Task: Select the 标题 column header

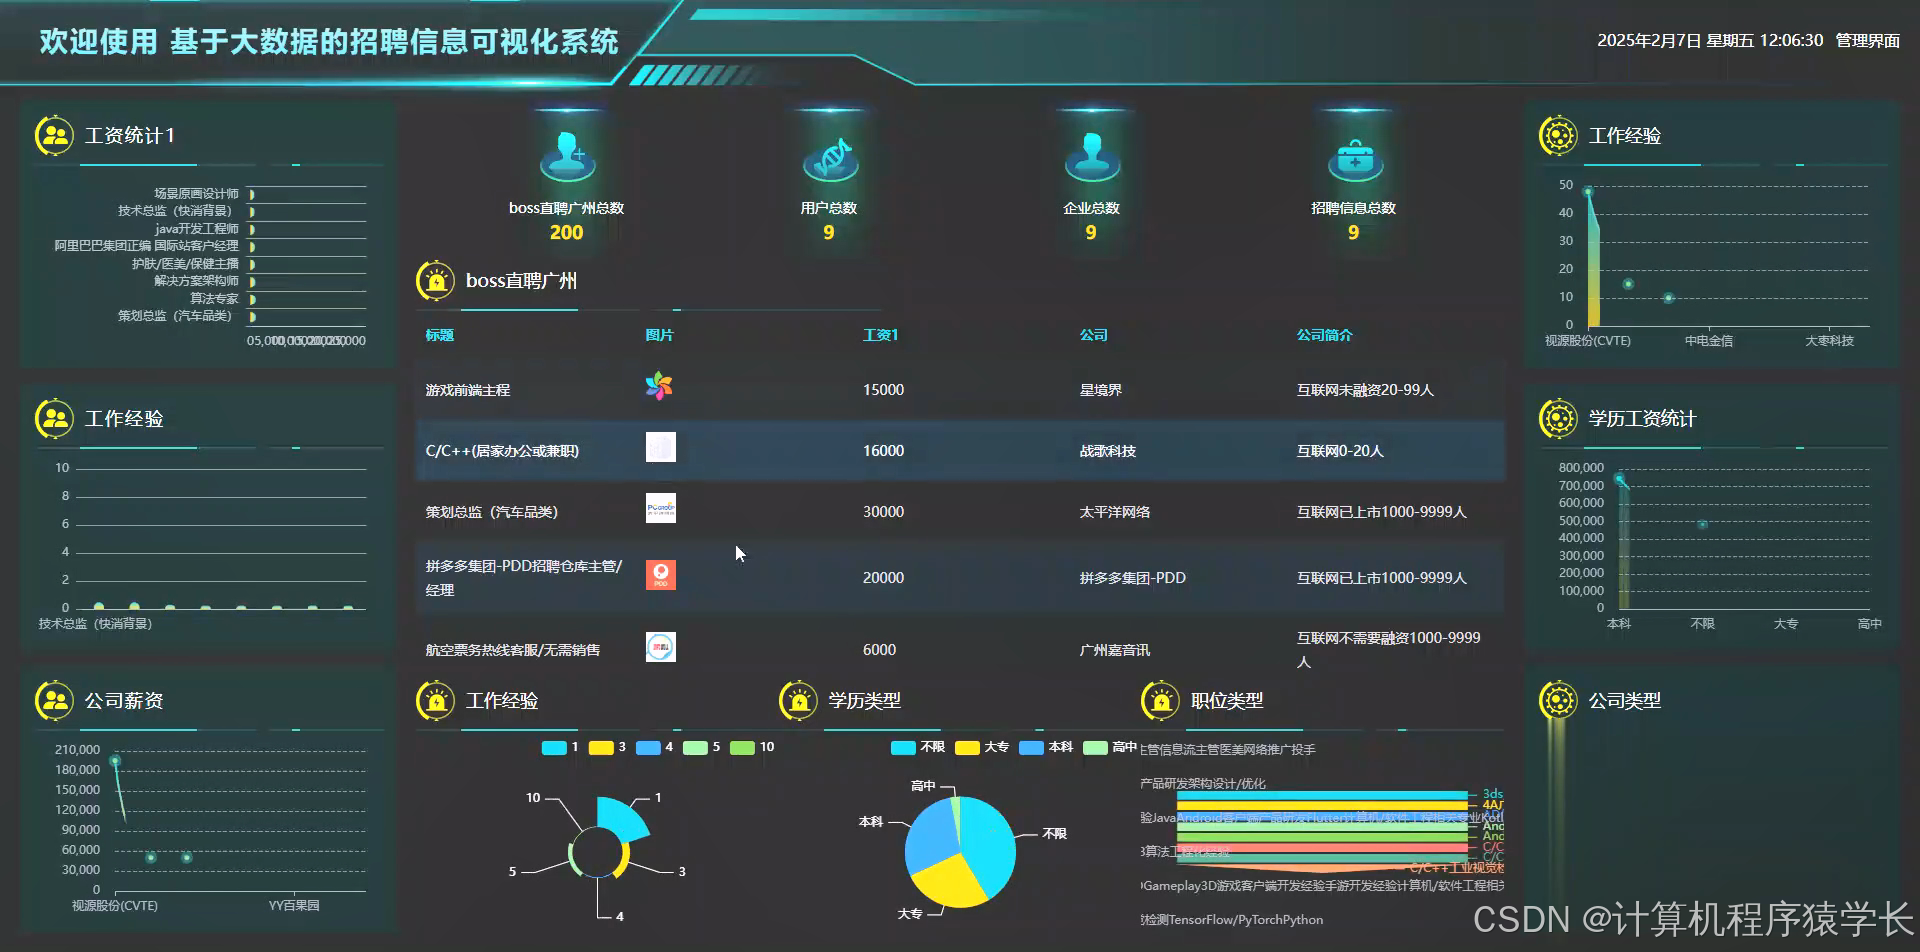Action: (440, 335)
